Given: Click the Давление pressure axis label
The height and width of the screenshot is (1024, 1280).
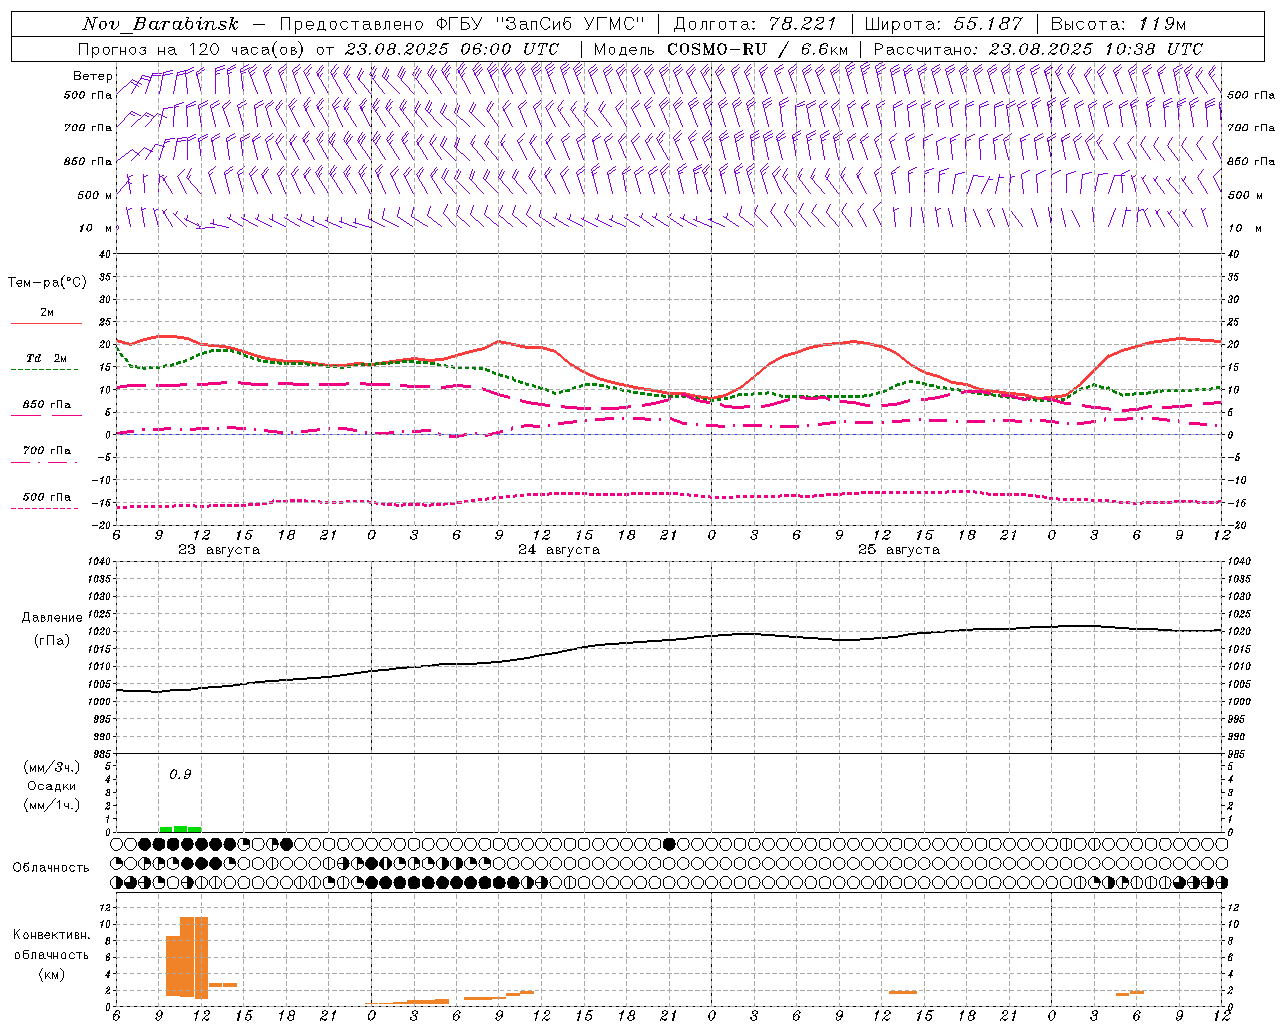Looking at the screenshot, I should pyautogui.click(x=52, y=618).
